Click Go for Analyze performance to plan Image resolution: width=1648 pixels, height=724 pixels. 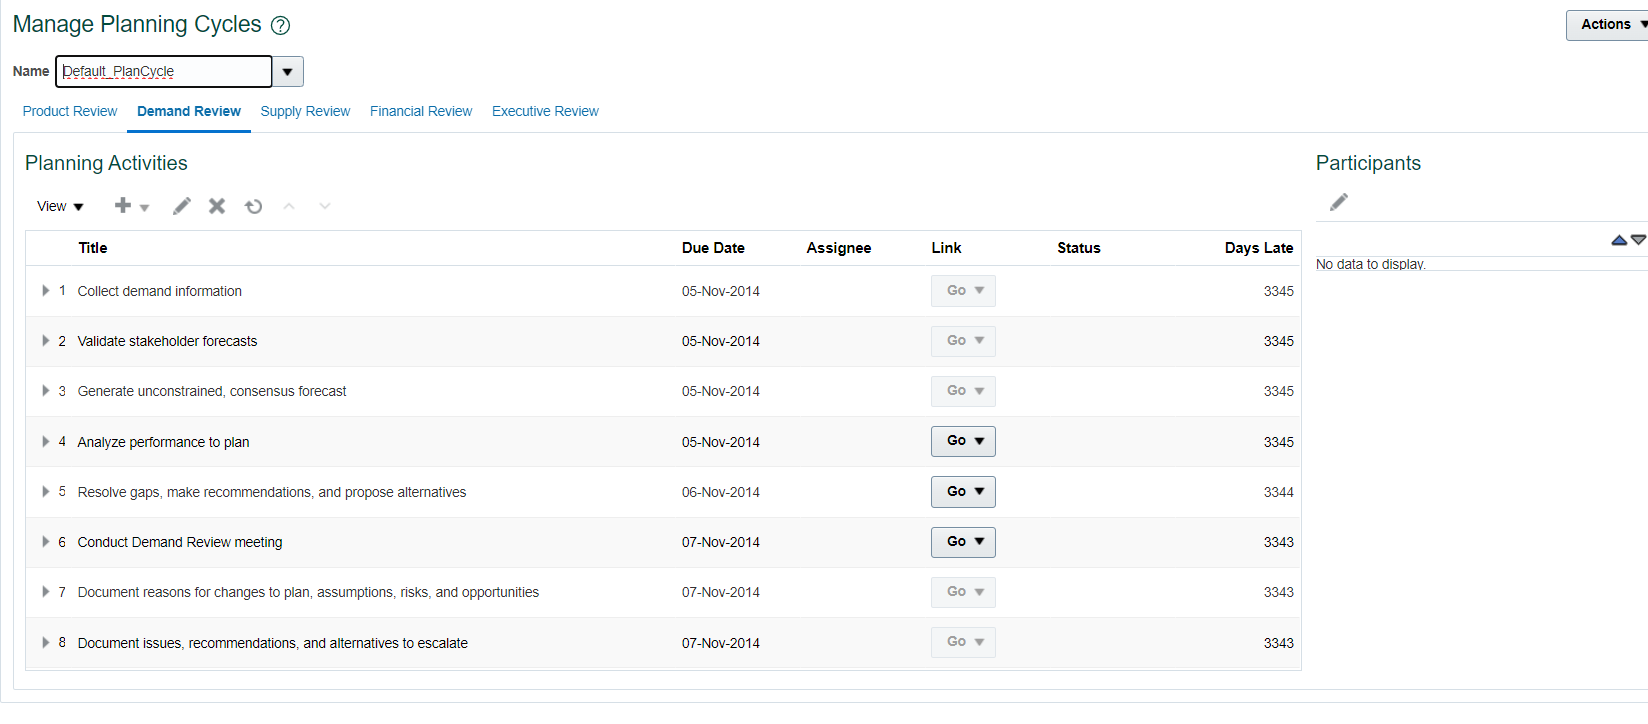click(963, 441)
